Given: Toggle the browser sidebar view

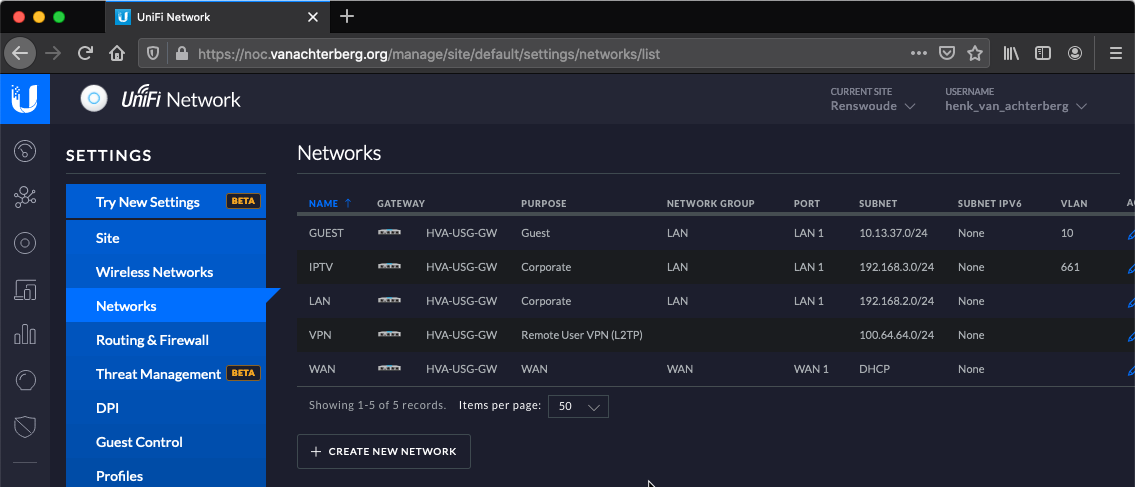Looking at the screenshot, I should (x=1042, y=53).
